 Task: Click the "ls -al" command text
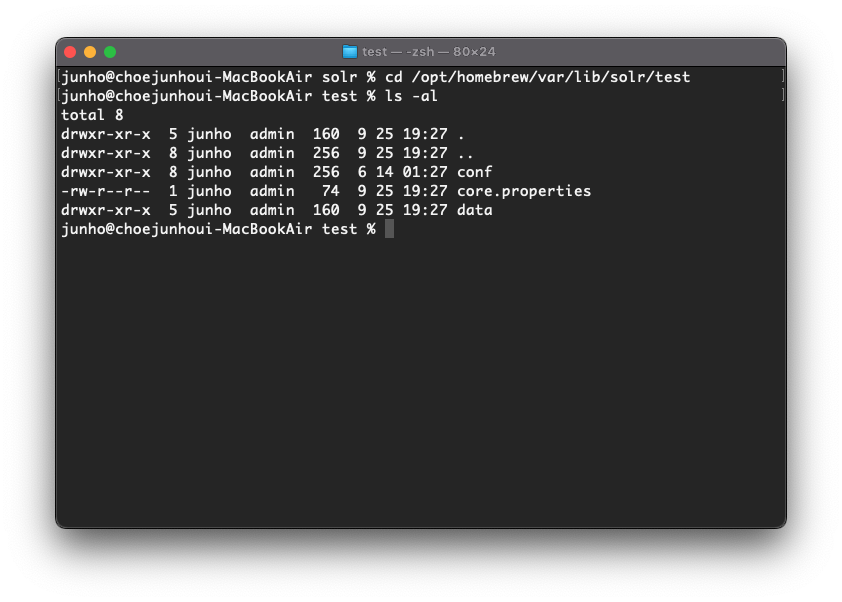(411, 96)
